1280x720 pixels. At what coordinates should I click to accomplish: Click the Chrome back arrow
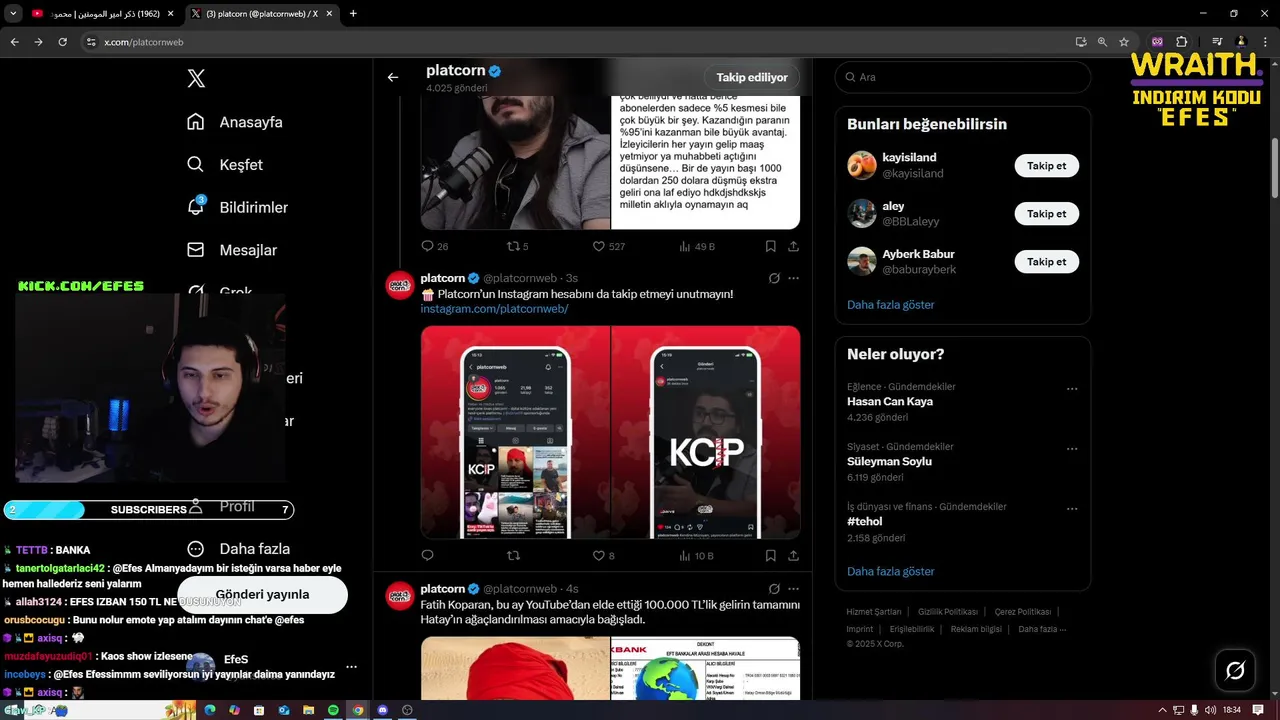point(14,42)
